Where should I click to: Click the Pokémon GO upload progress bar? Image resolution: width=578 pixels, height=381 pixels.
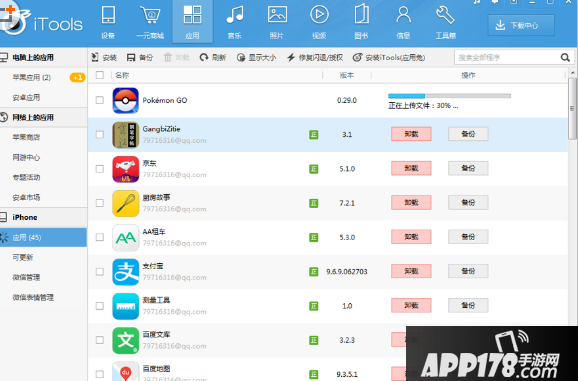[x=449, y=96]
